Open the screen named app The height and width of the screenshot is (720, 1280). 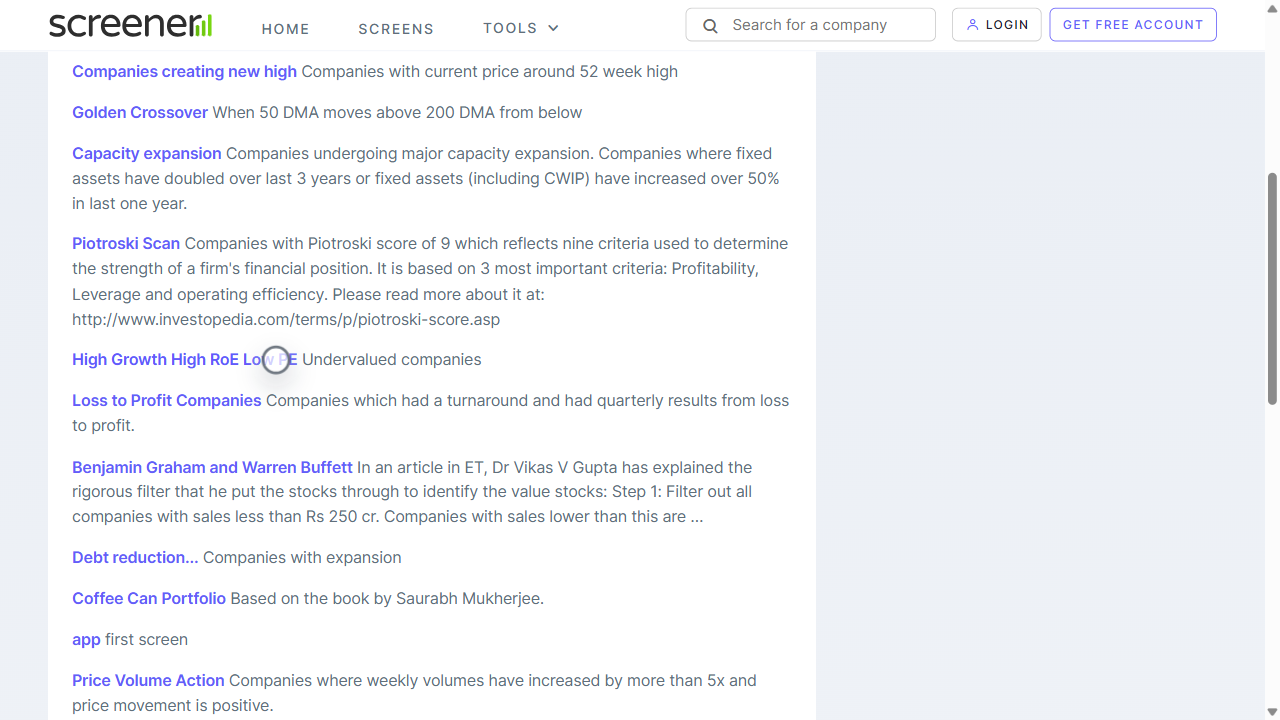pyautogui.click(x=86, y=639)
